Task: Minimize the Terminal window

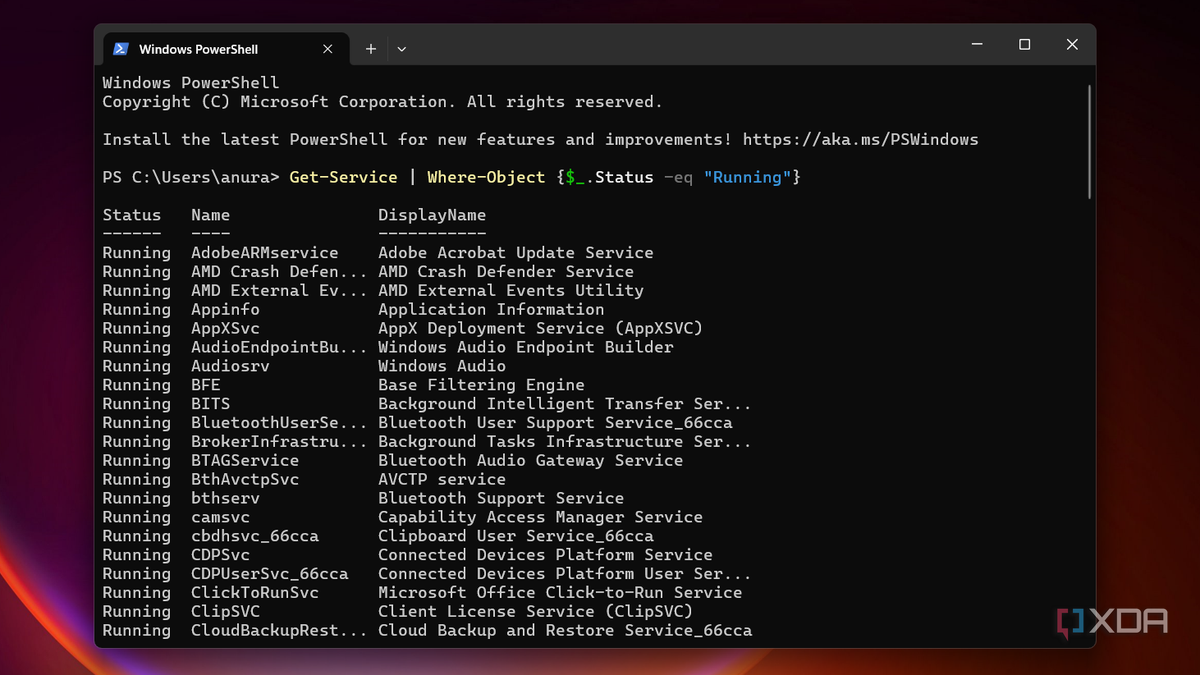Action: click(977, 45)
